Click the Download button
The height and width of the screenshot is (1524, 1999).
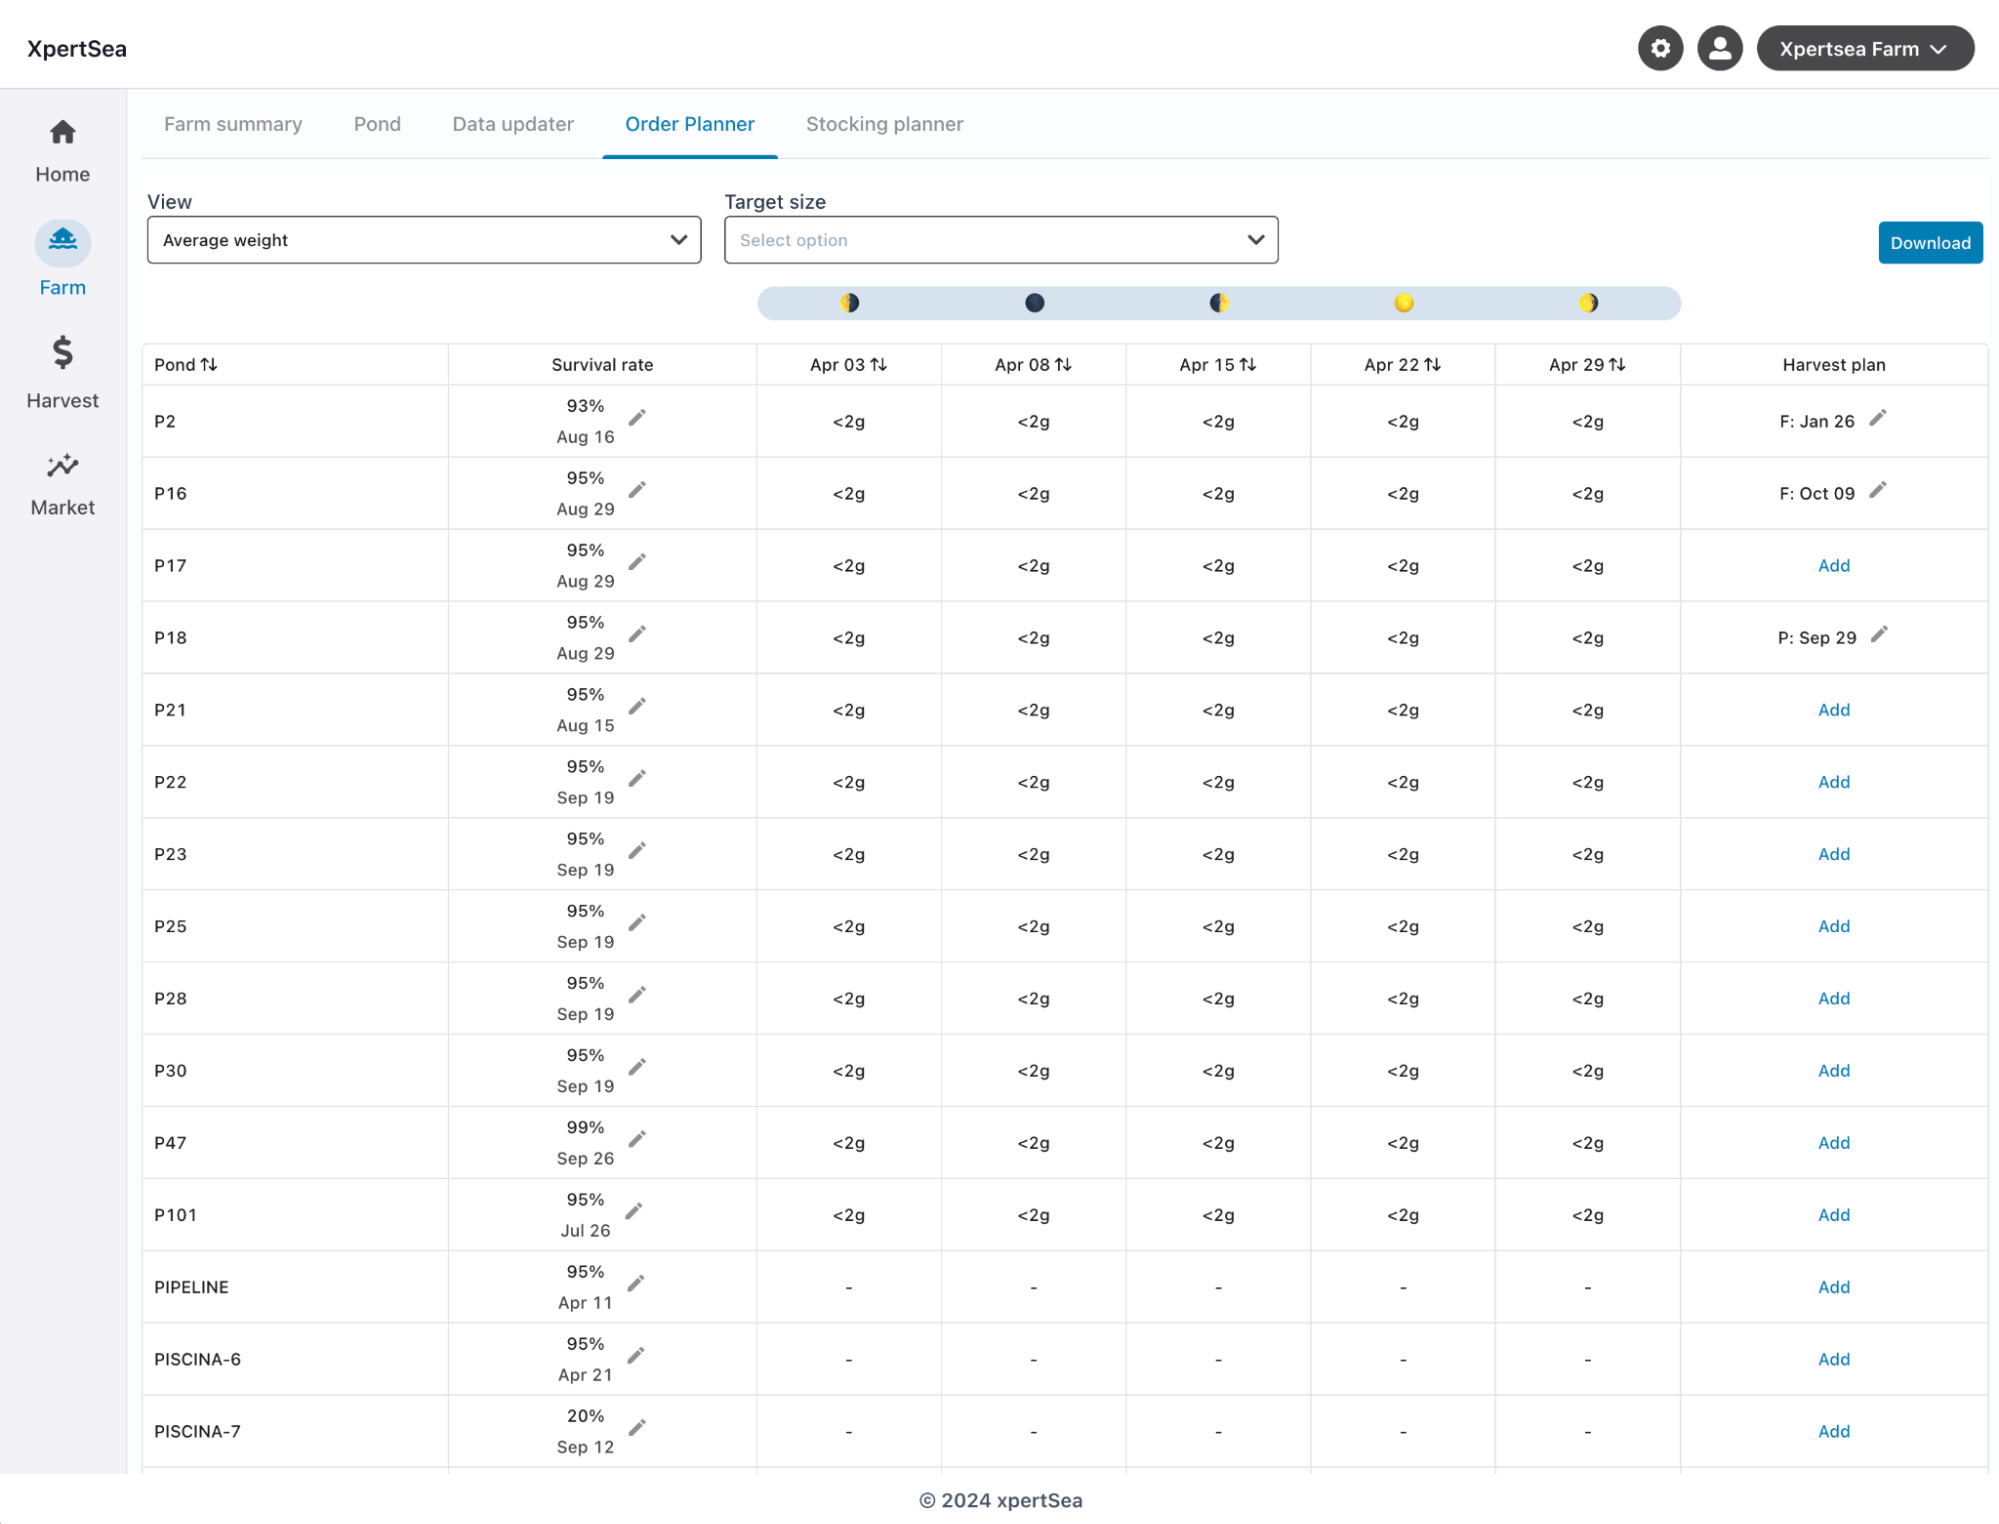click(1930, 242)
